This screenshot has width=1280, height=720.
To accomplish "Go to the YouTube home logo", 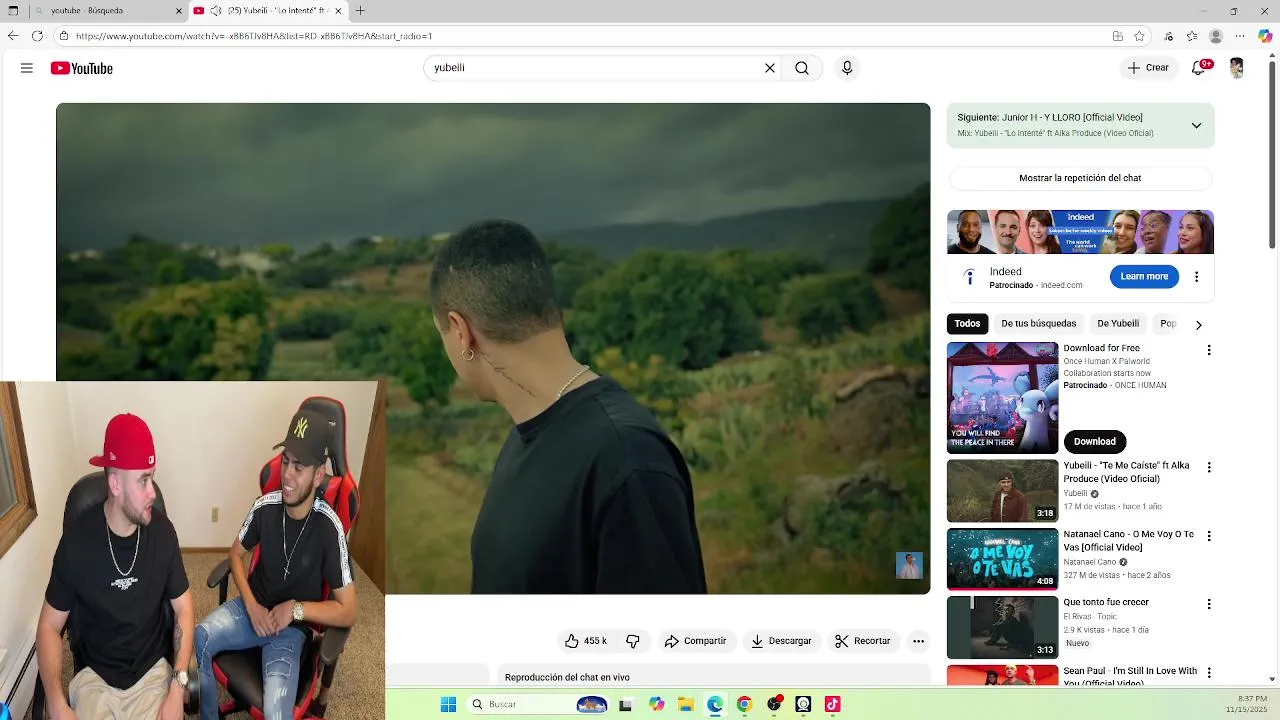I will [82, 68].
